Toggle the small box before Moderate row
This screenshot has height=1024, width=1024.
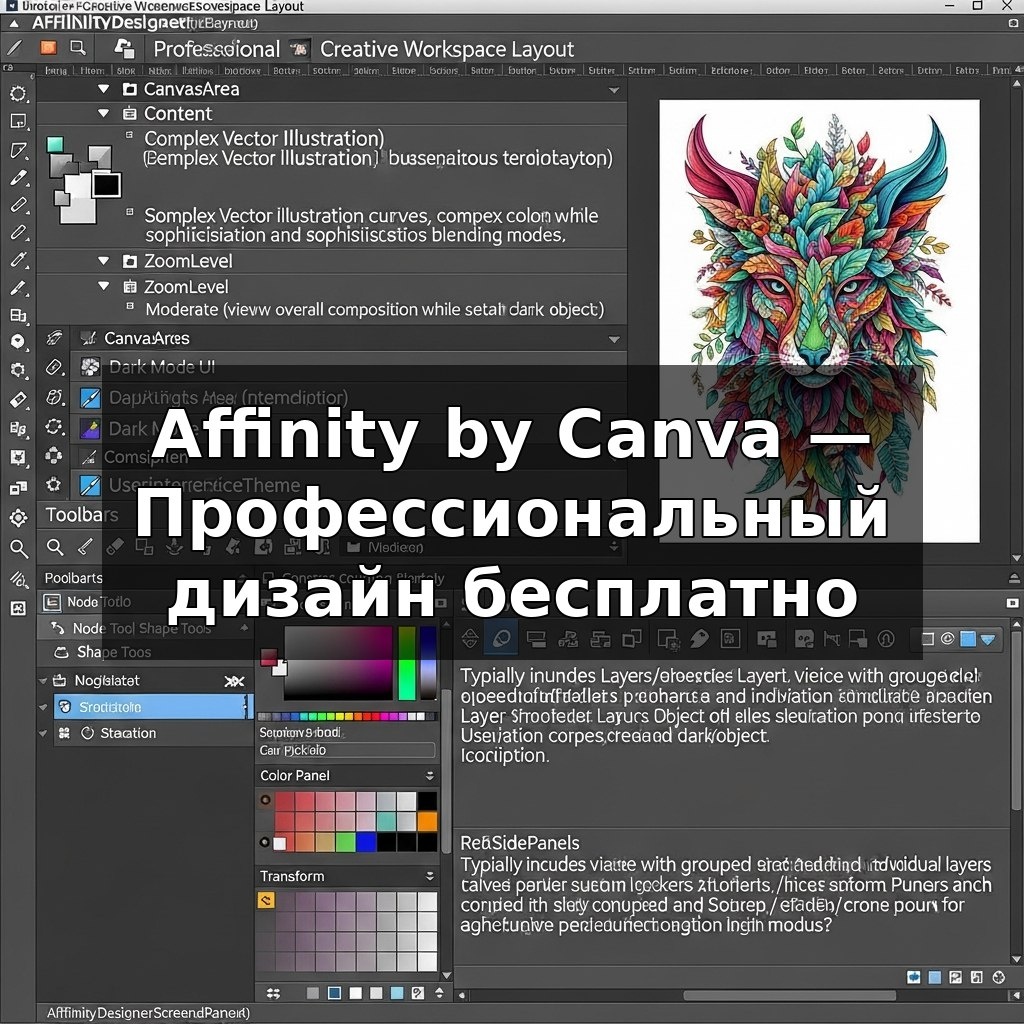tap(130, 305)
